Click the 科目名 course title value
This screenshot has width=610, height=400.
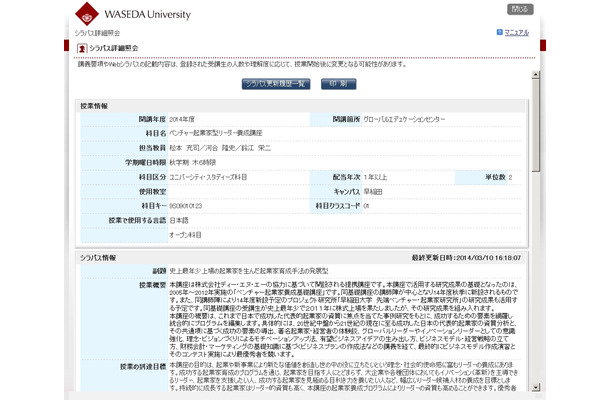pyautogui.click(x=216, y=133)
